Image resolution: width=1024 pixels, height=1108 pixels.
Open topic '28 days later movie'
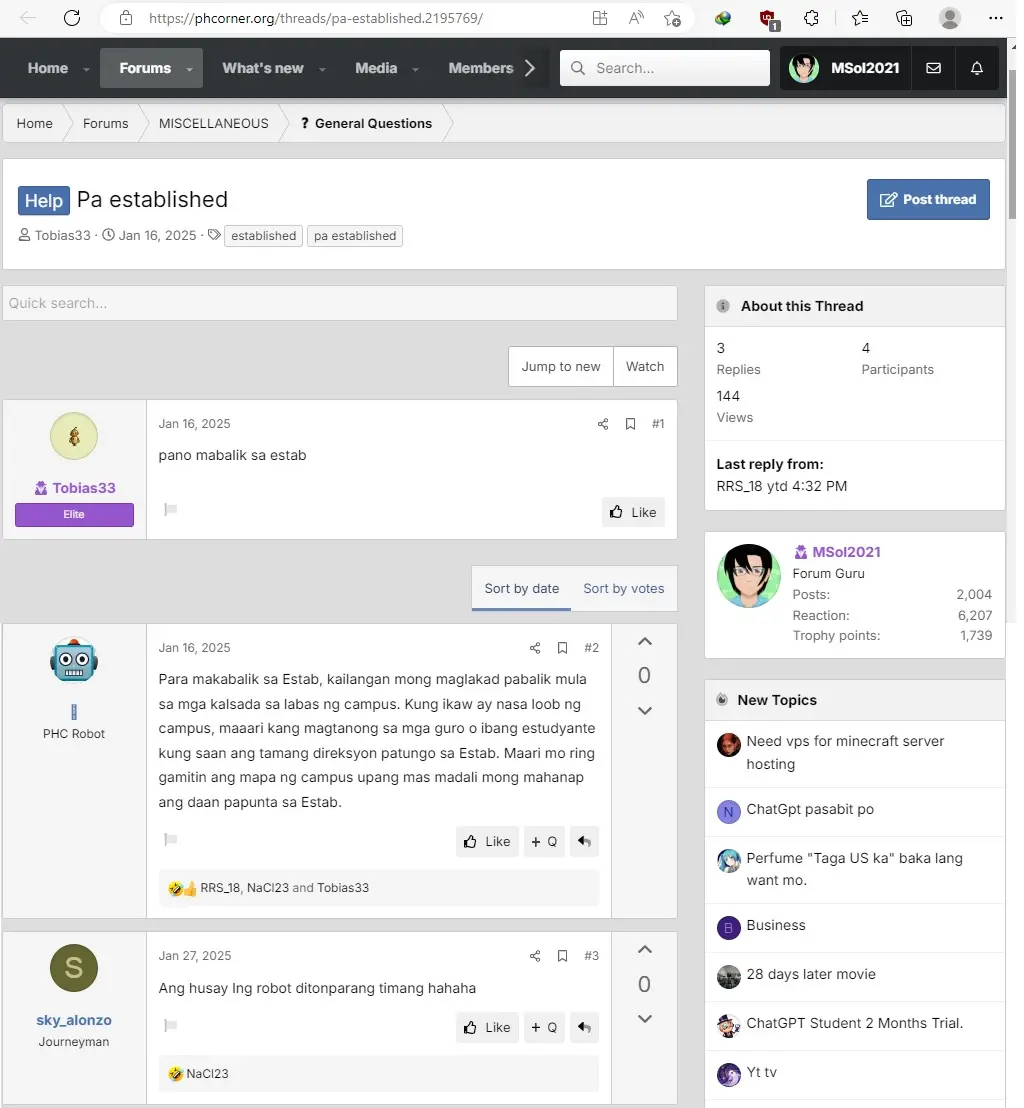coord(811,974)
